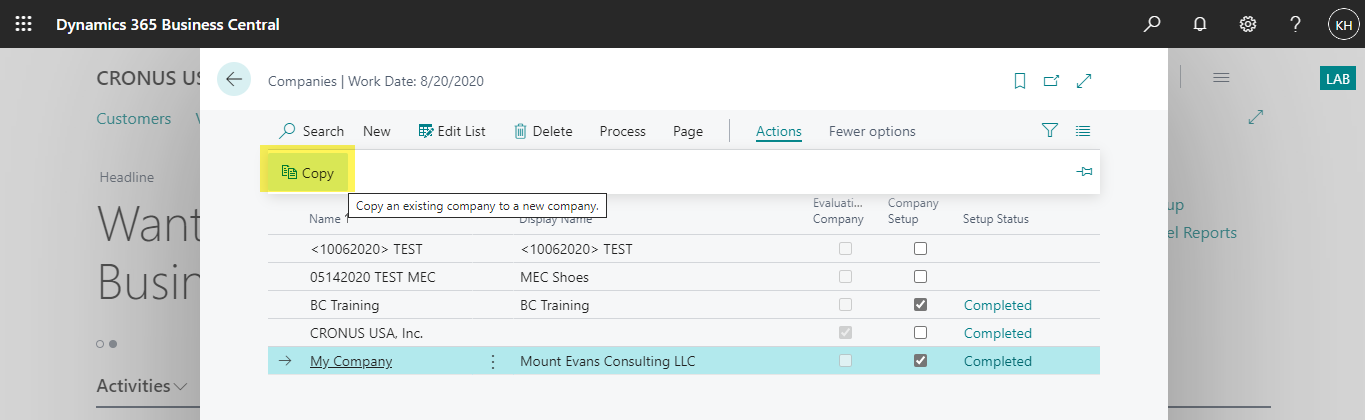Screen dimensions: 1365x420
Task: Open hamburger menu in background page
Action: [1221, 78]
